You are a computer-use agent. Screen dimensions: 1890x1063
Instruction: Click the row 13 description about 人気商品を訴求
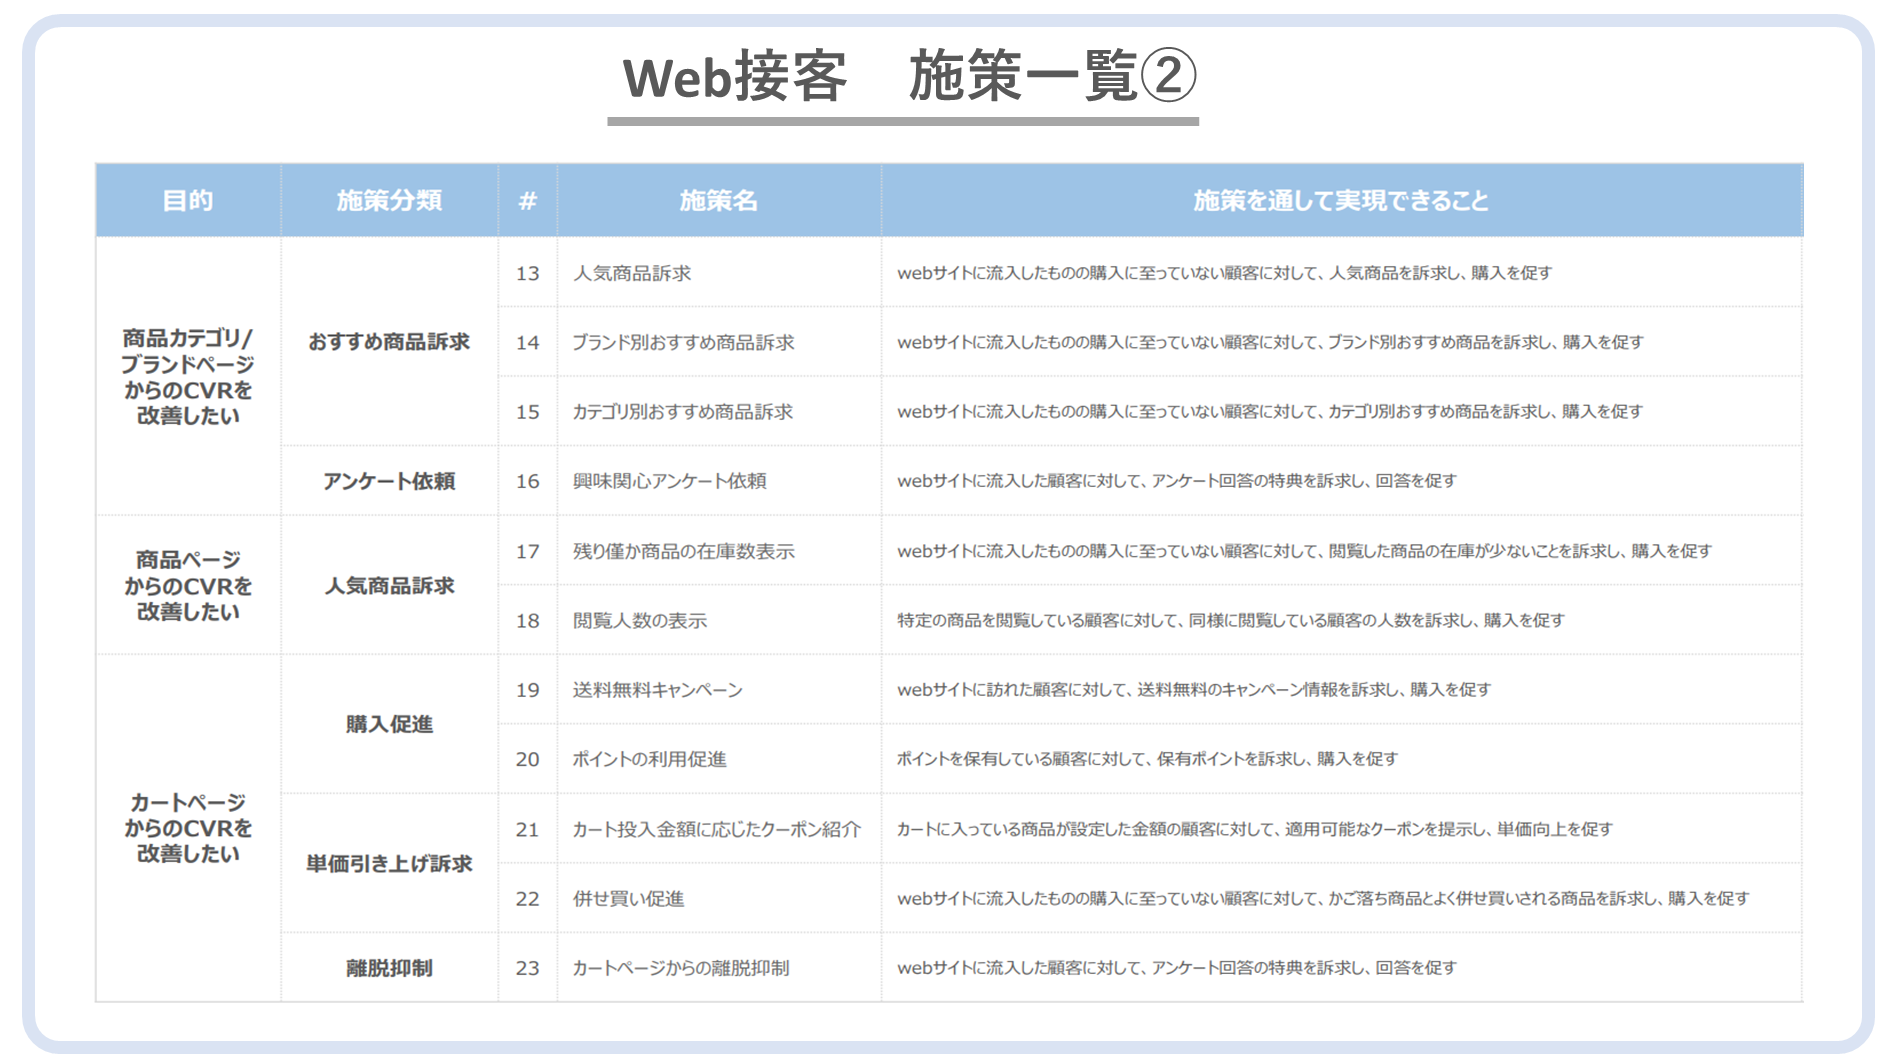(1224, 273)
